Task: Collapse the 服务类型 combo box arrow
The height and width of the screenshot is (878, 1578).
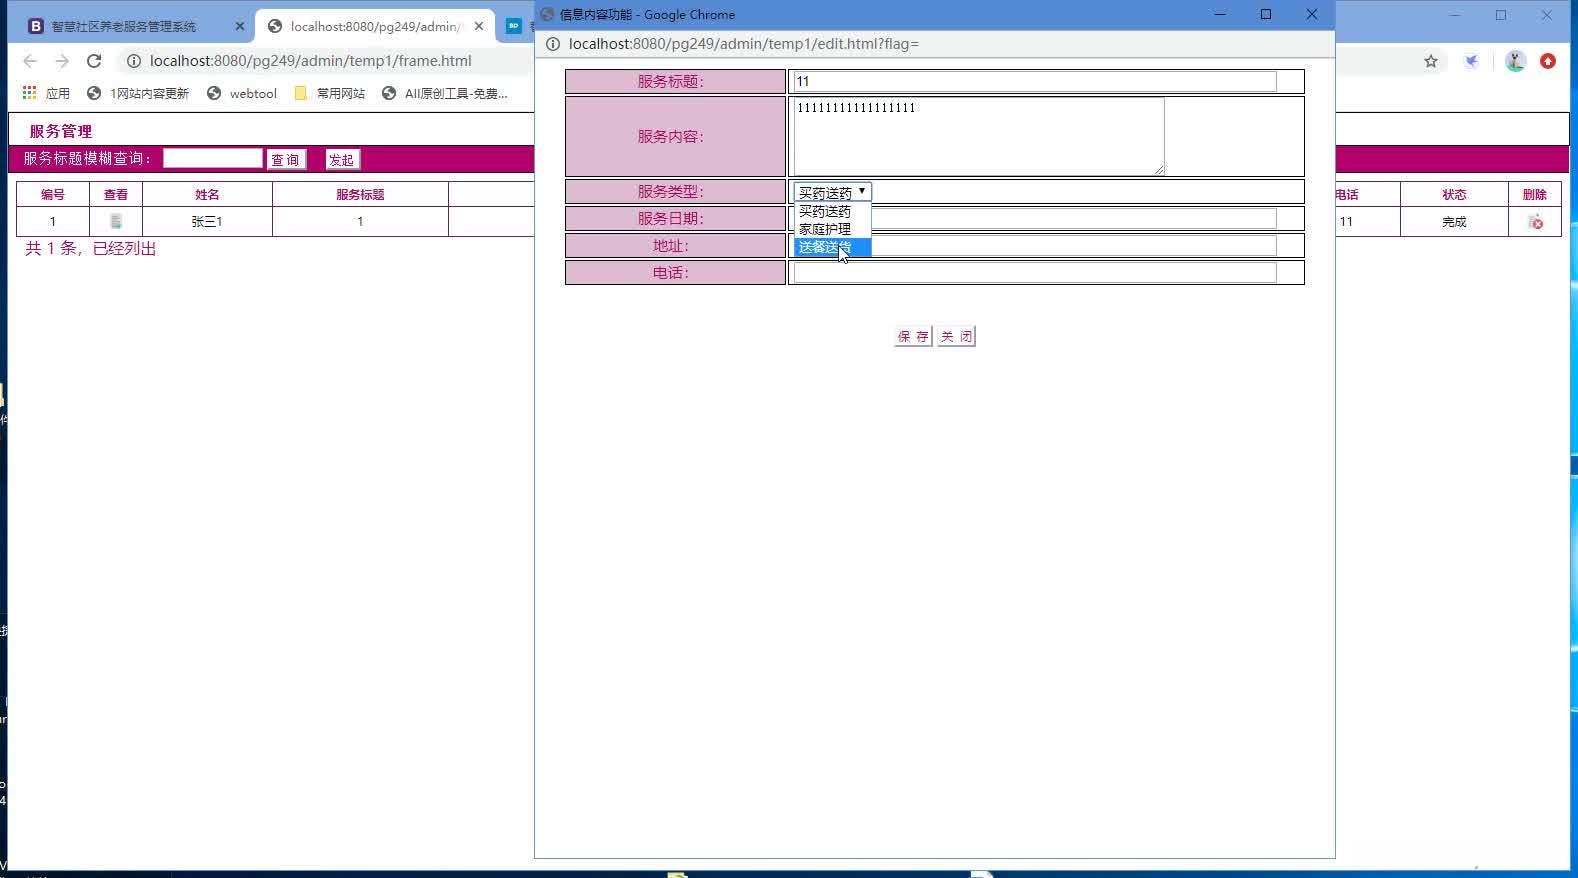Action: (861, 191)
